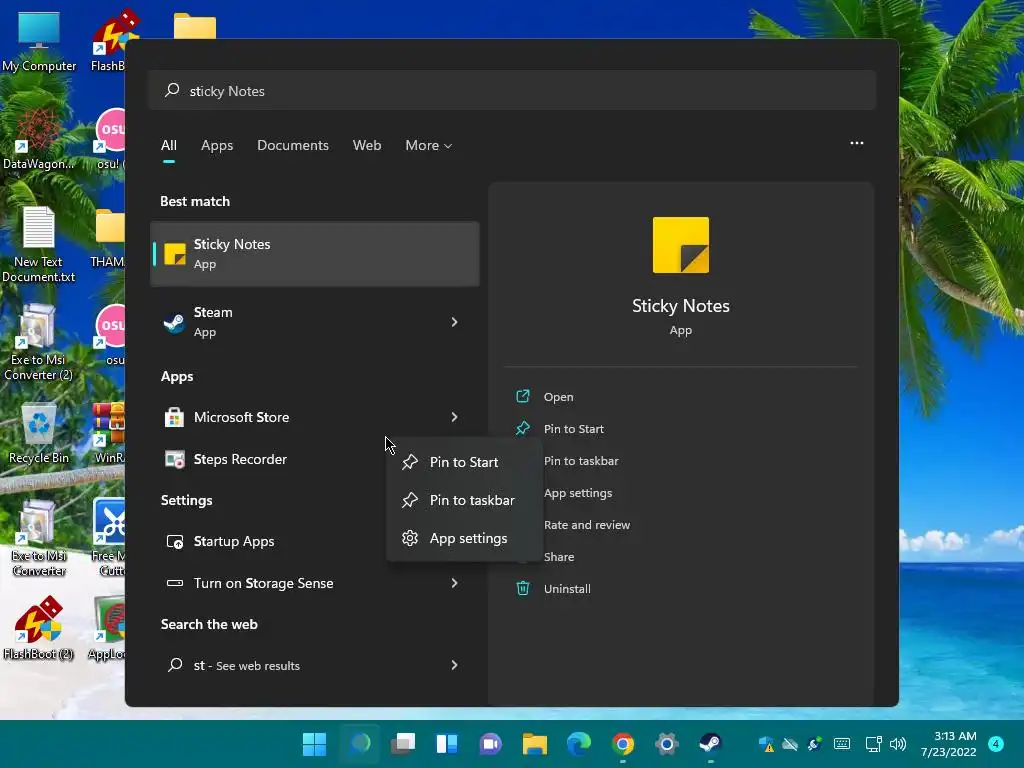Image resolution: width=1024 pixels, height=768 pixels.
Task: Click the Startup Apps settings icon
Action: pyautogui.click(x=174, y=541)
